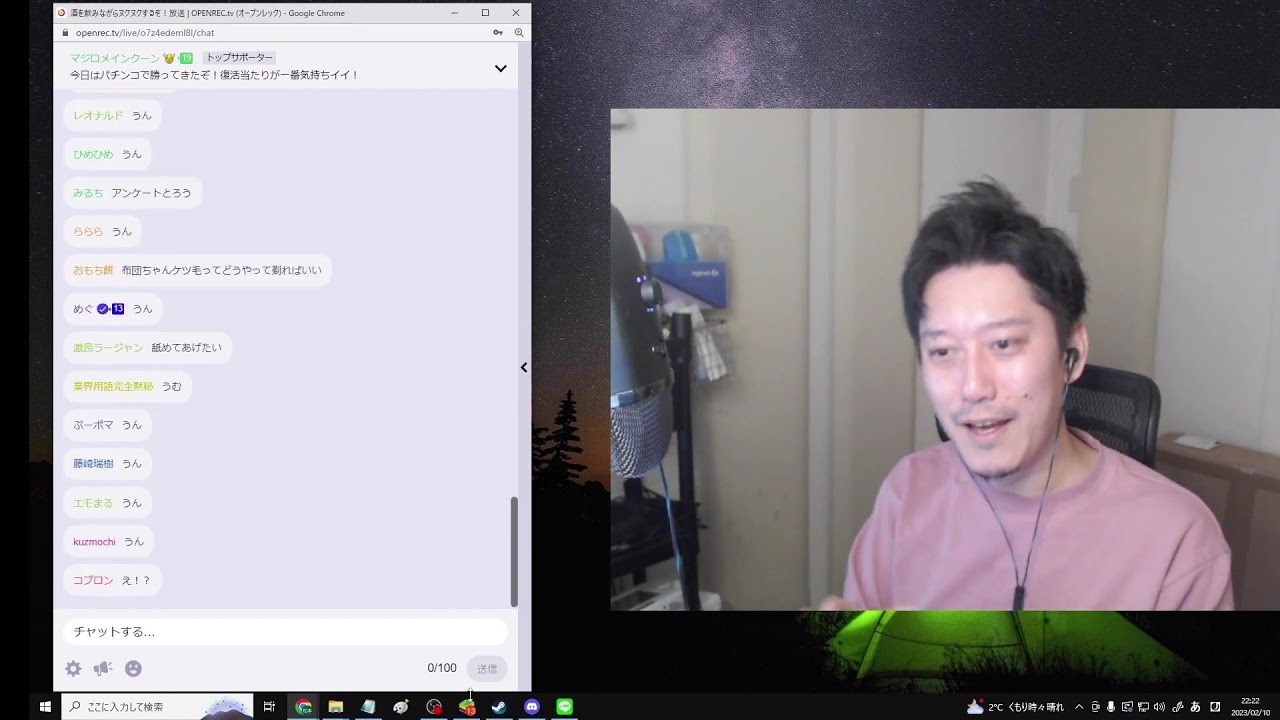Open LINE app from the taskbar
1280x720 pixels.
[x=565, y=707]
